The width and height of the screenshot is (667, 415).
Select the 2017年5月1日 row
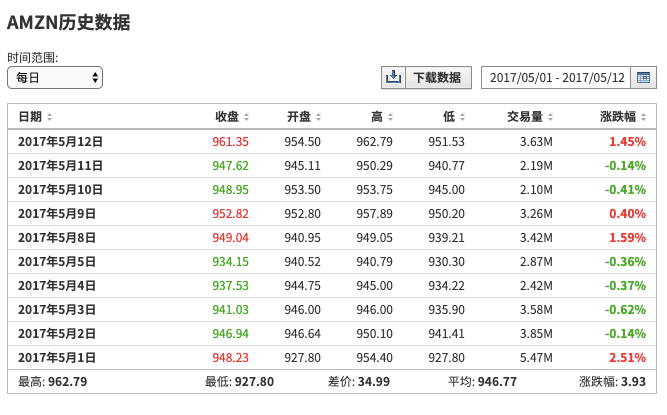[x=332, y=358]
